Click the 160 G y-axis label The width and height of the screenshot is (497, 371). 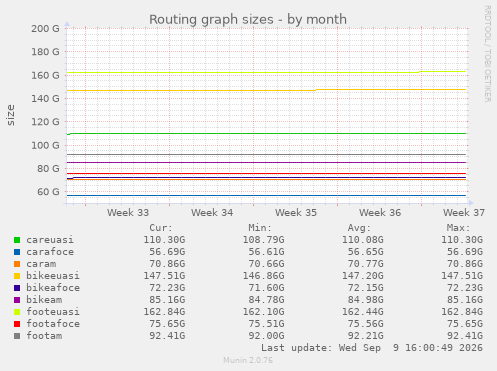pyautogui.click(x=45, y=75)
